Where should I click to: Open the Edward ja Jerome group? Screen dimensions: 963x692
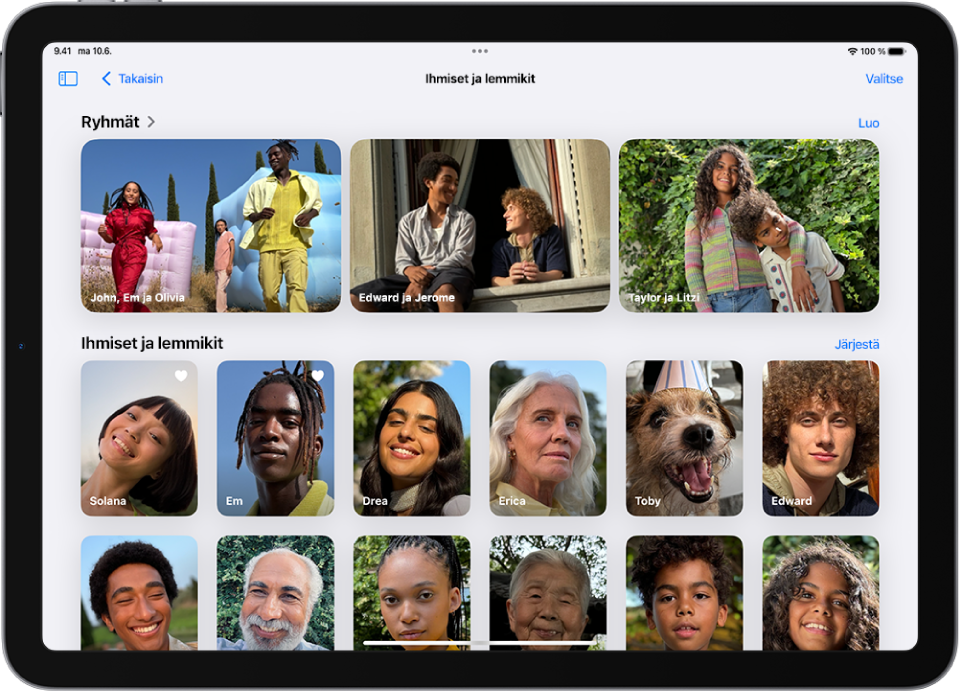[480, 225]
